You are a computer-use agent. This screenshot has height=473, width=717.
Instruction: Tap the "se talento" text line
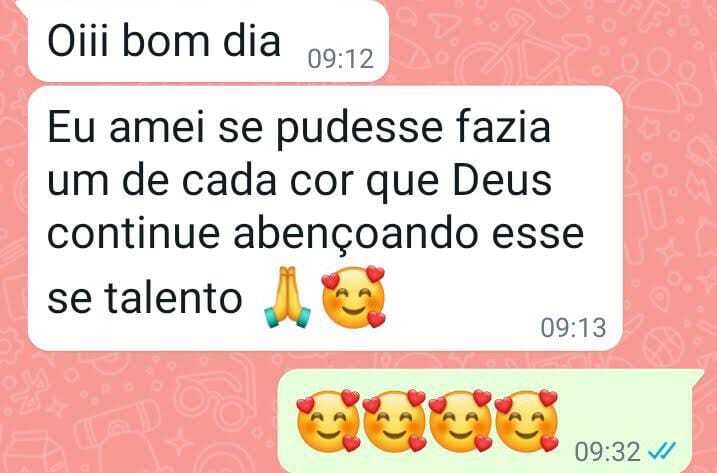click(144, 298)
